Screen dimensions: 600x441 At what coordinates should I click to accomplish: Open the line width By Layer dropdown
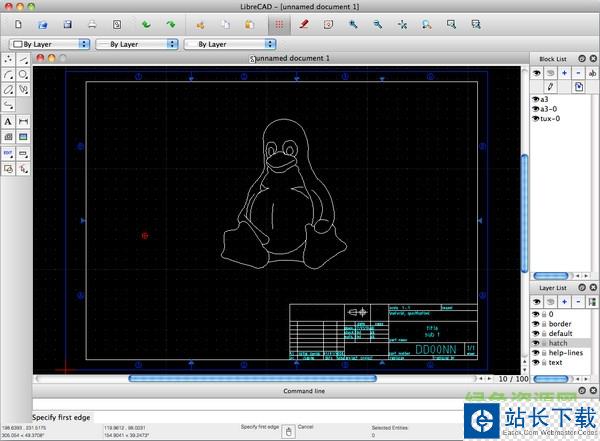136,44
